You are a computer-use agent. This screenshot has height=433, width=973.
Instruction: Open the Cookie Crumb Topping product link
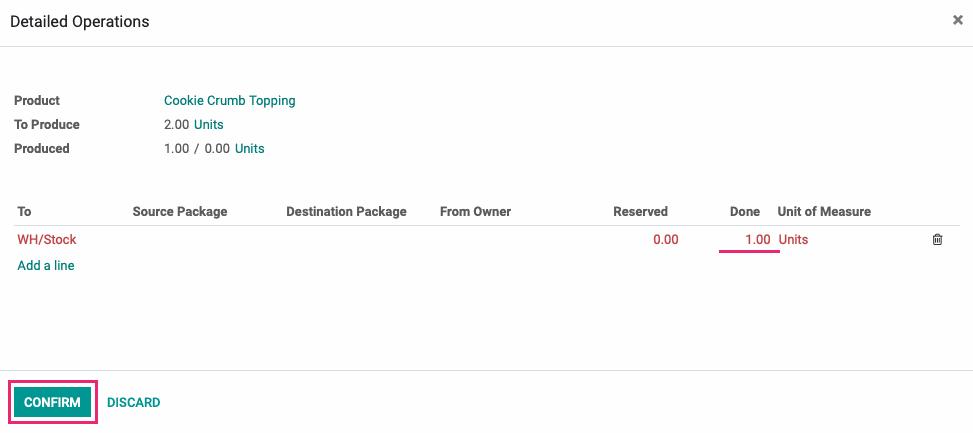(x=230, y=100)
